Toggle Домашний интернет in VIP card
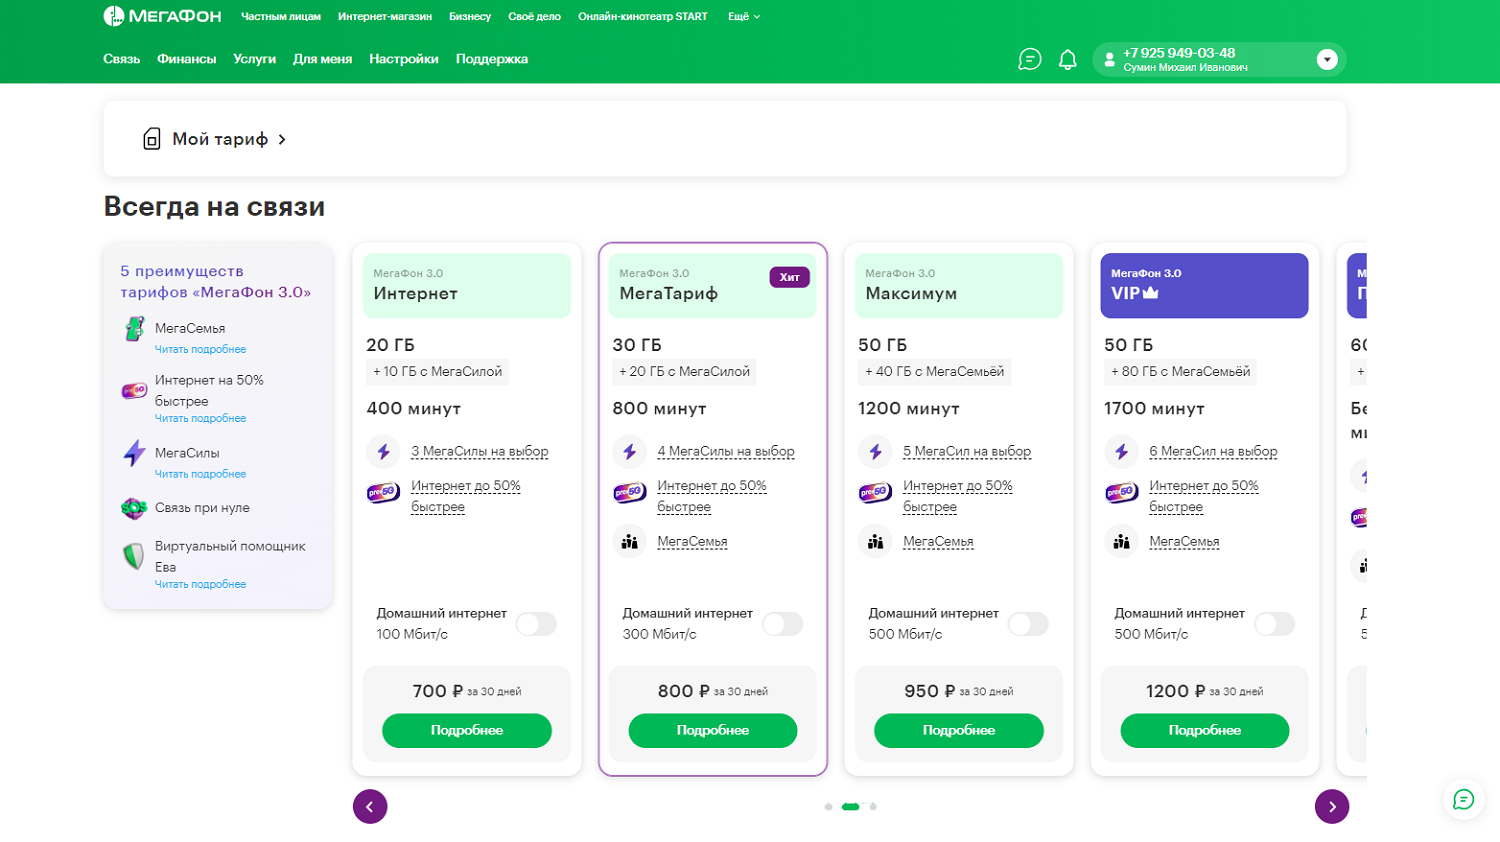This screenshot has height=842, width=1500. (1274, 624)
